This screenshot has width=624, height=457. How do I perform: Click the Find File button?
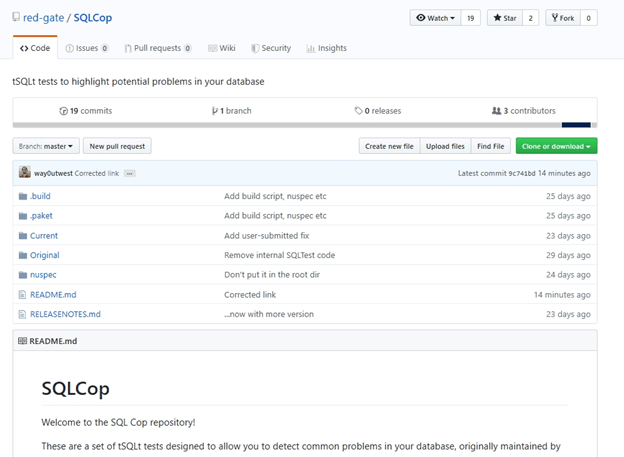(x=491, y=146)
